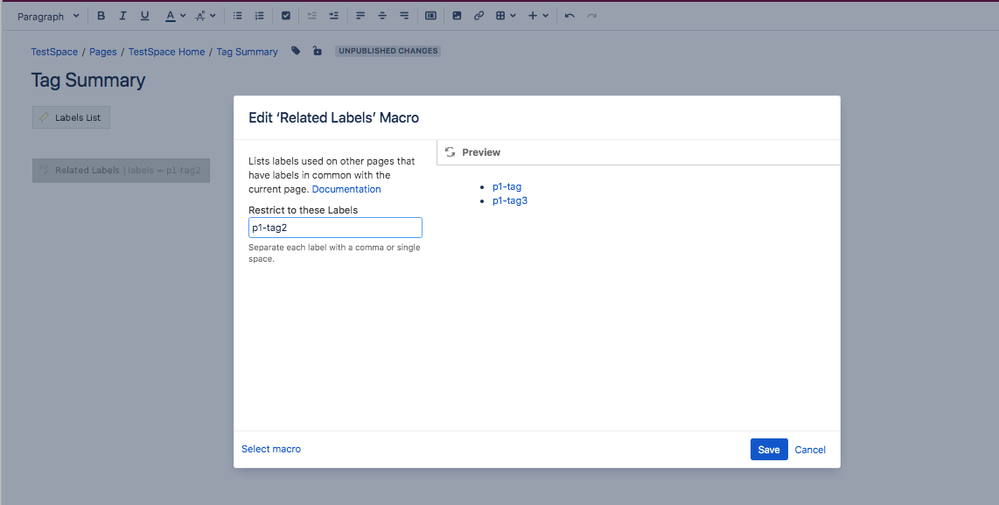This screenshot has height=505, width=999.
Task: Click the outdent icon
Action: [x=312, y=15]
